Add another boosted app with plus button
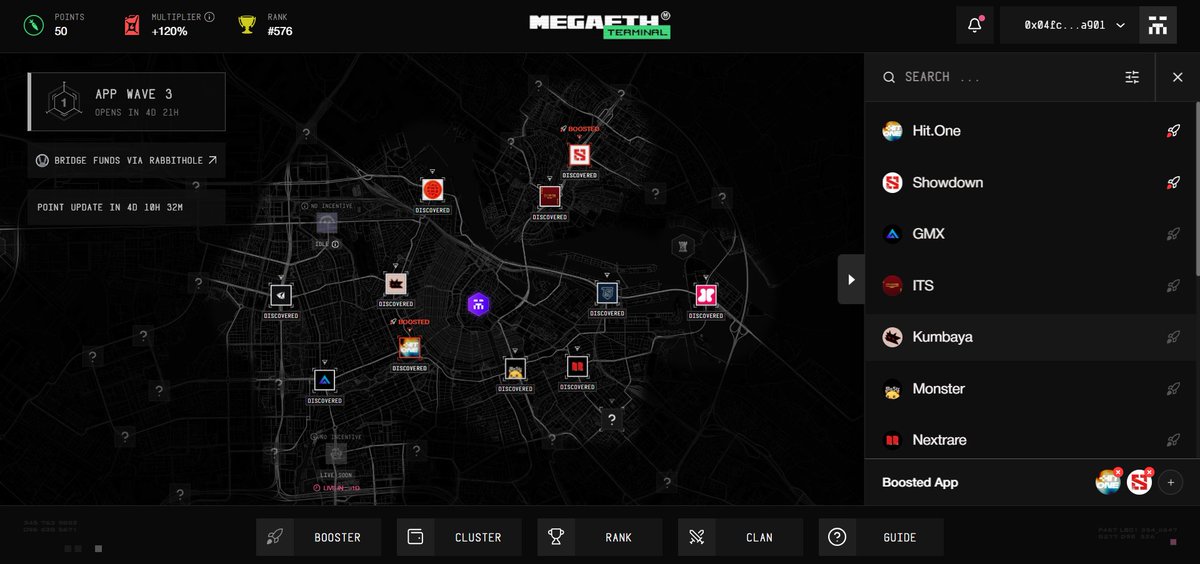The height and width of the screenshot is (564, 1200). point(1170,483)
